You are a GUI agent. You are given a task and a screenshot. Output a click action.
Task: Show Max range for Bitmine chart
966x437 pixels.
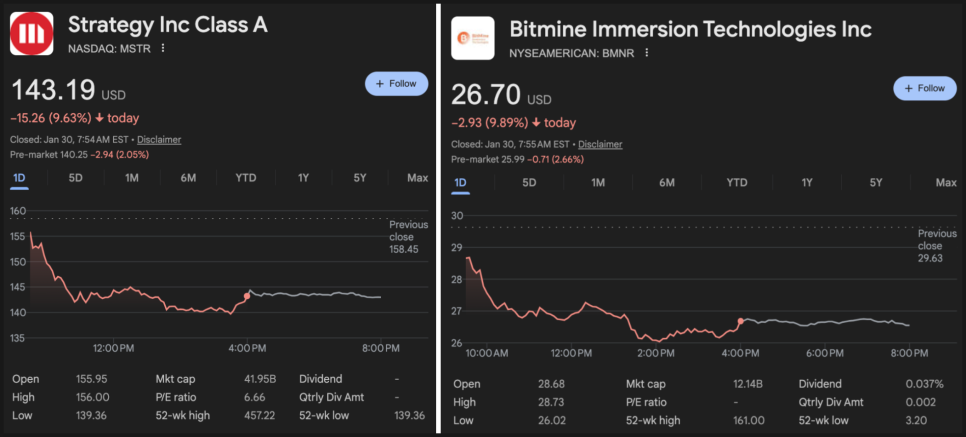[945, 183]
